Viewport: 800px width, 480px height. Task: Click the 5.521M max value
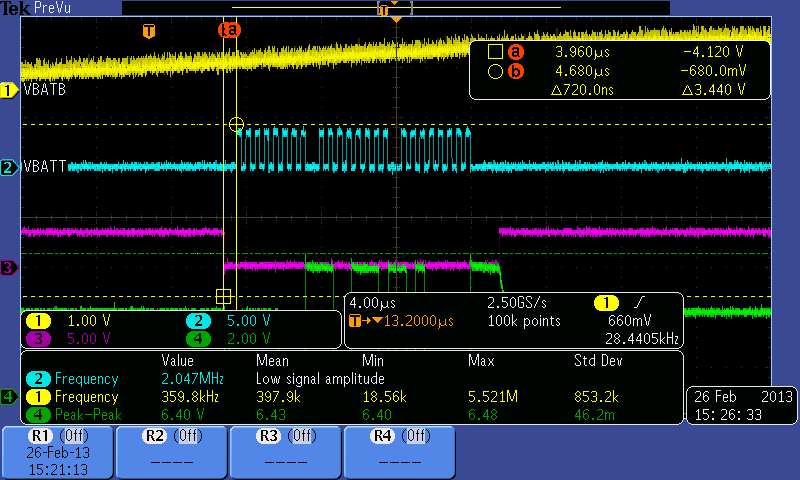[493, 397]
